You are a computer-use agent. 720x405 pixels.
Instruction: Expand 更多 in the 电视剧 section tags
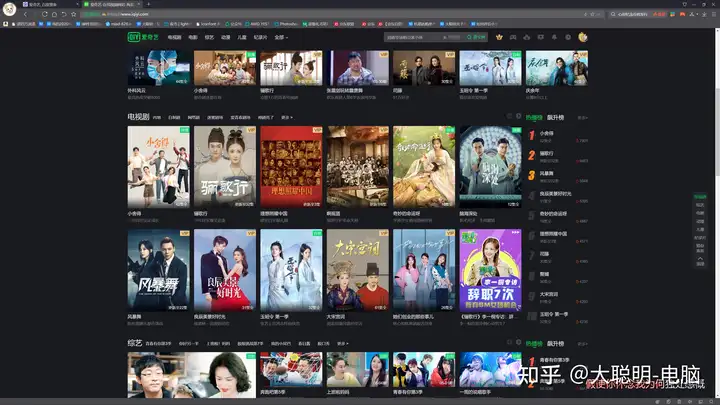287,118
